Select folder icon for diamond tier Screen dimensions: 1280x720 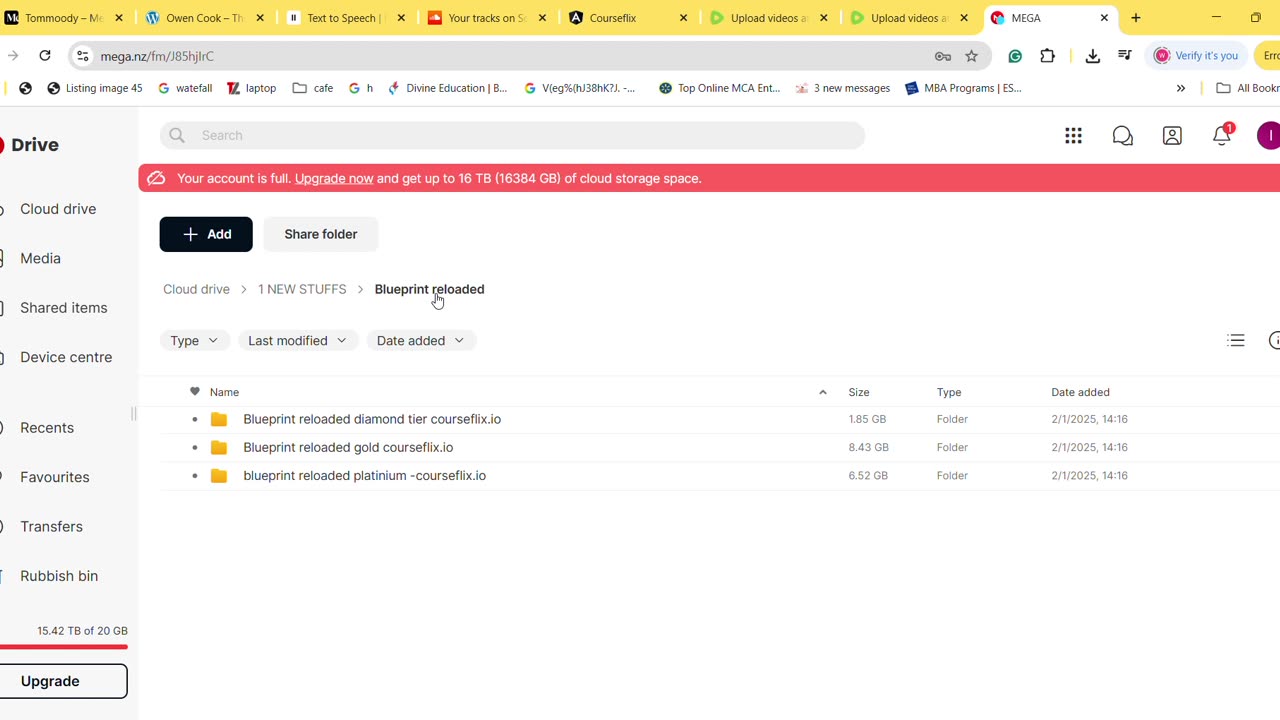[219, 420]
